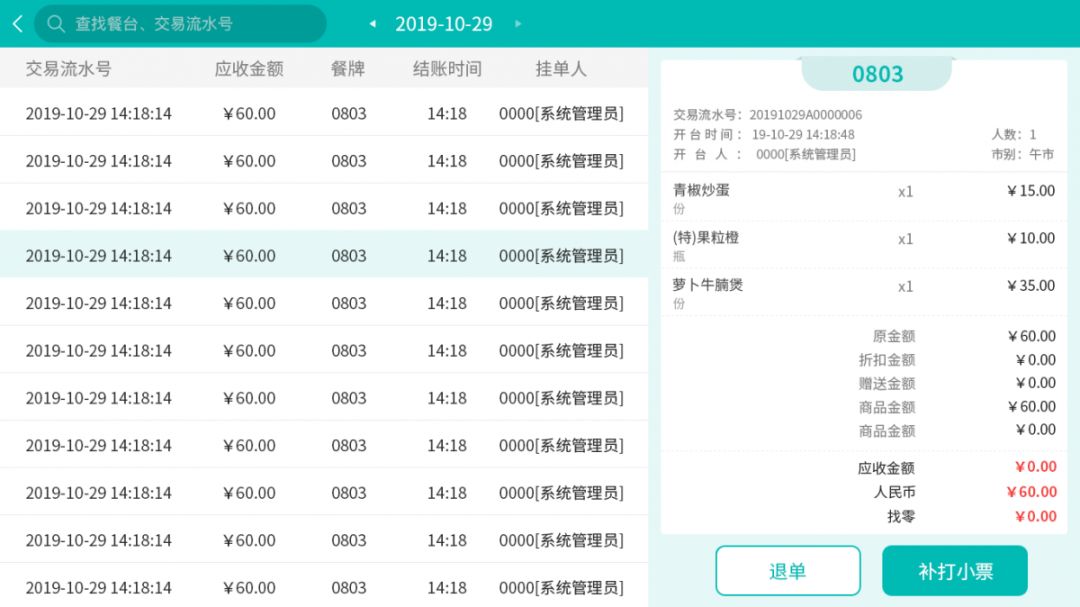Image resolution: width=1080 pixels, height=607 pixels.
Task: Select the highlighted transaction row
Action: (x=324, y=255)
